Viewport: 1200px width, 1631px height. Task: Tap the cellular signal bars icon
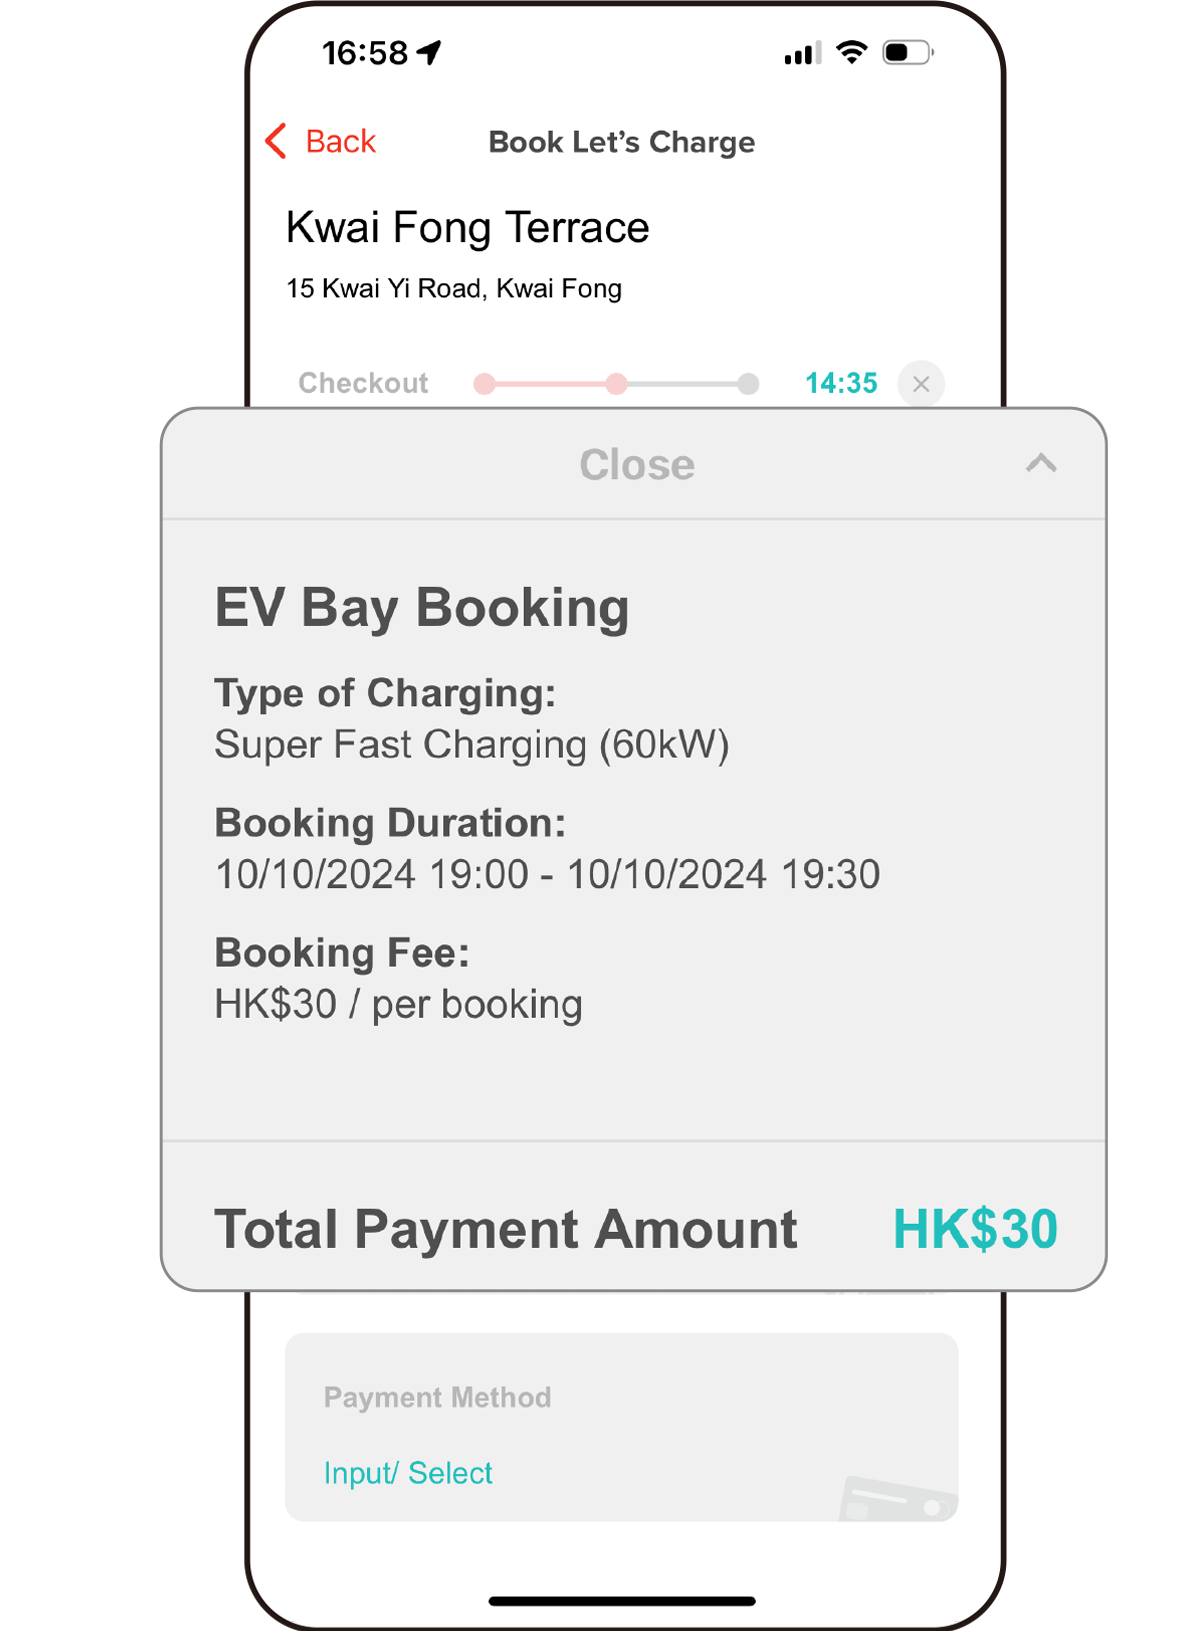pos(802,53)
